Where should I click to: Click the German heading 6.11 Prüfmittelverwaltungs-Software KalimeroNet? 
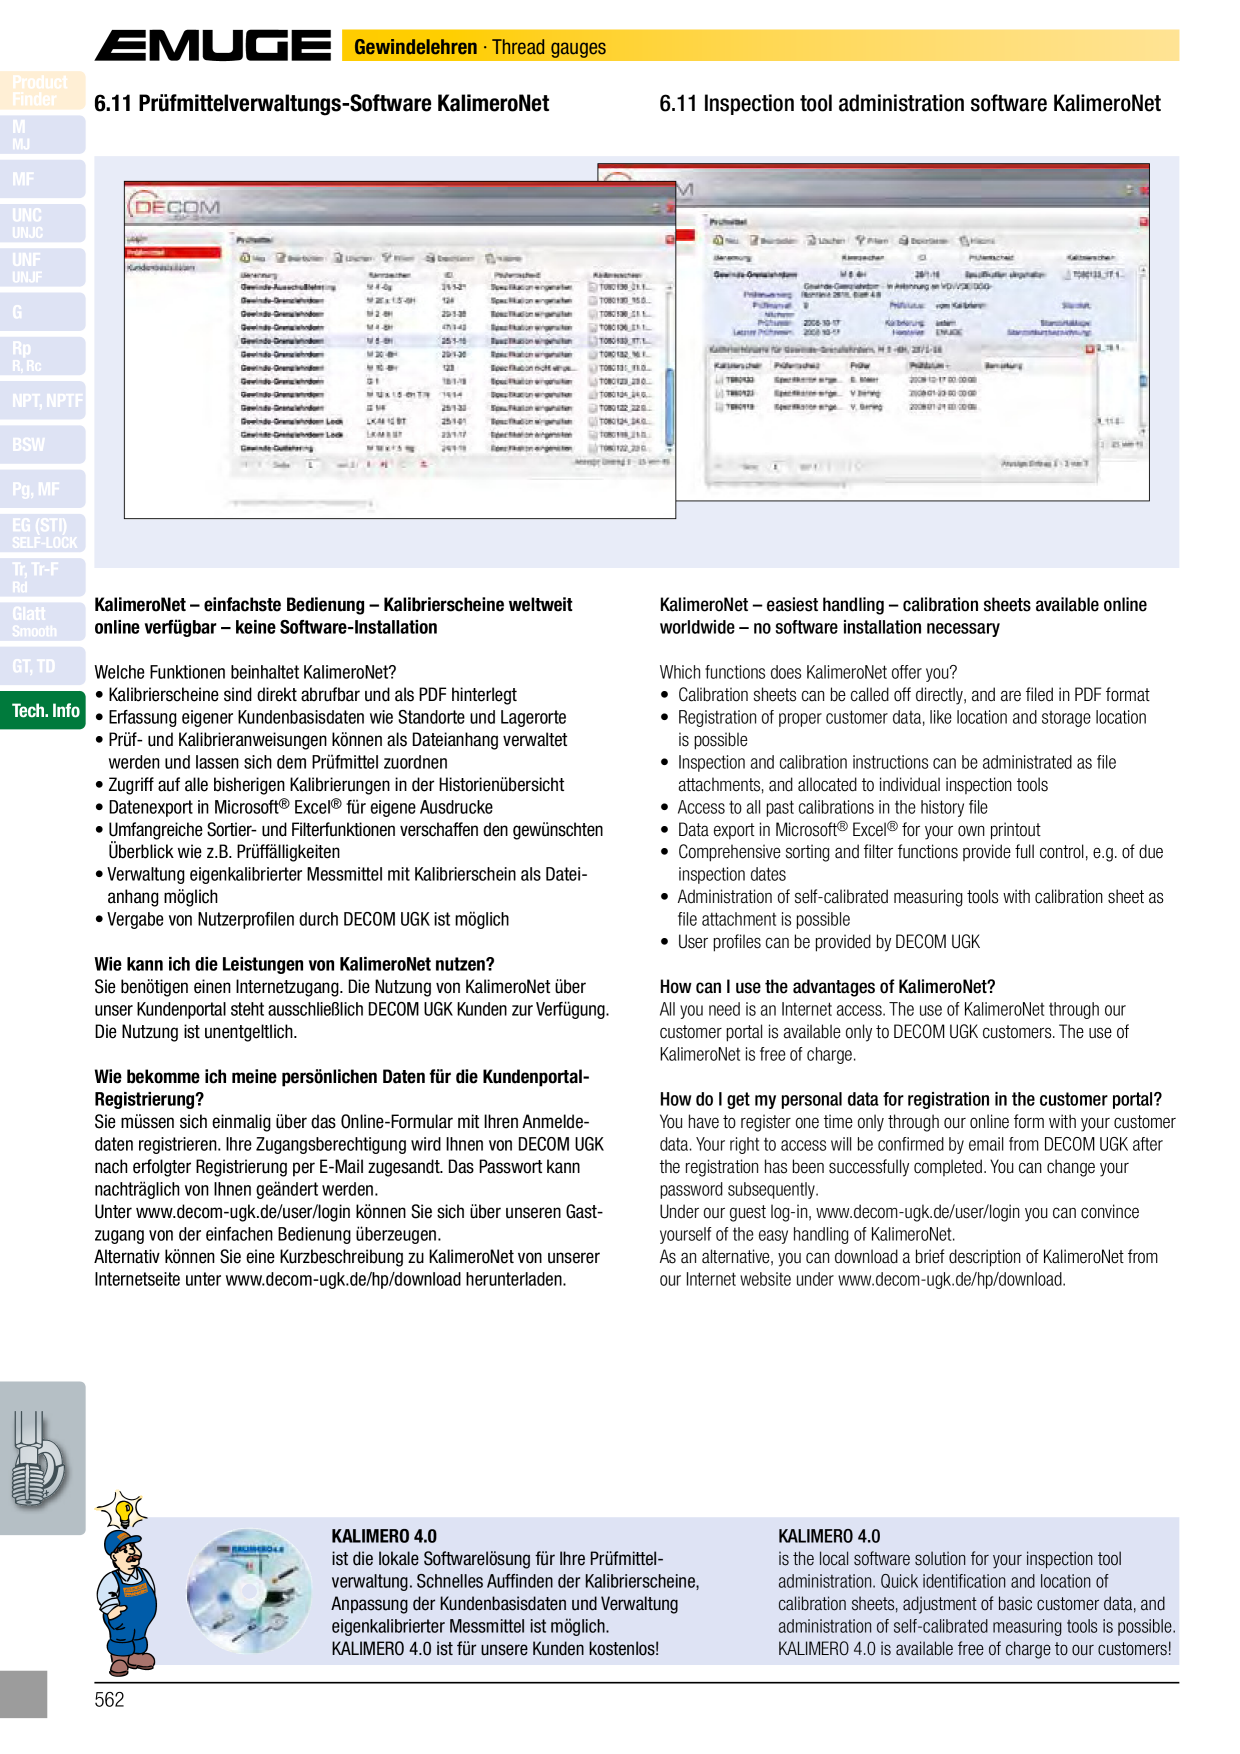322,103
